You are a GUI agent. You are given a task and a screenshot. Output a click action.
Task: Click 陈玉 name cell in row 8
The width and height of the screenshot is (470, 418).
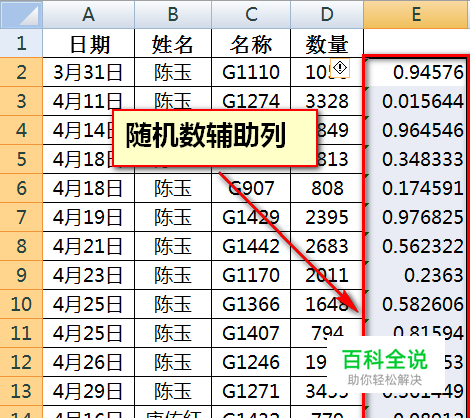(x=173, y=246)
